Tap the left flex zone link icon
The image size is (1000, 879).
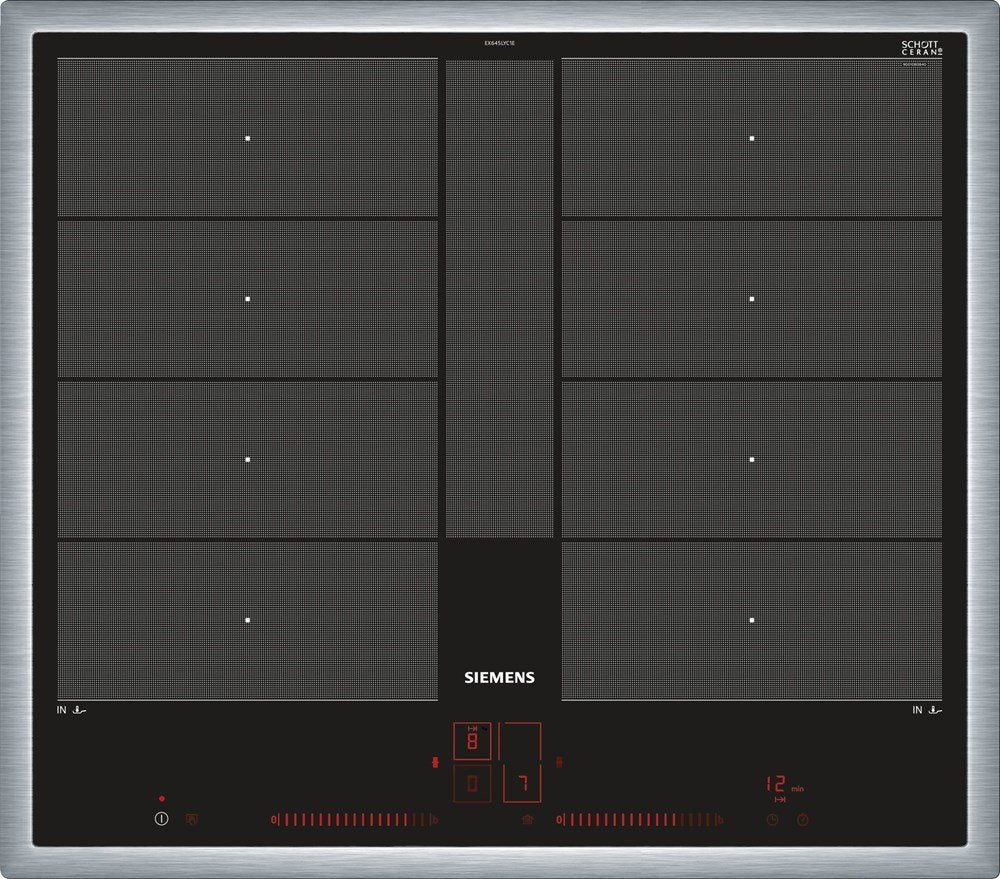434,762
